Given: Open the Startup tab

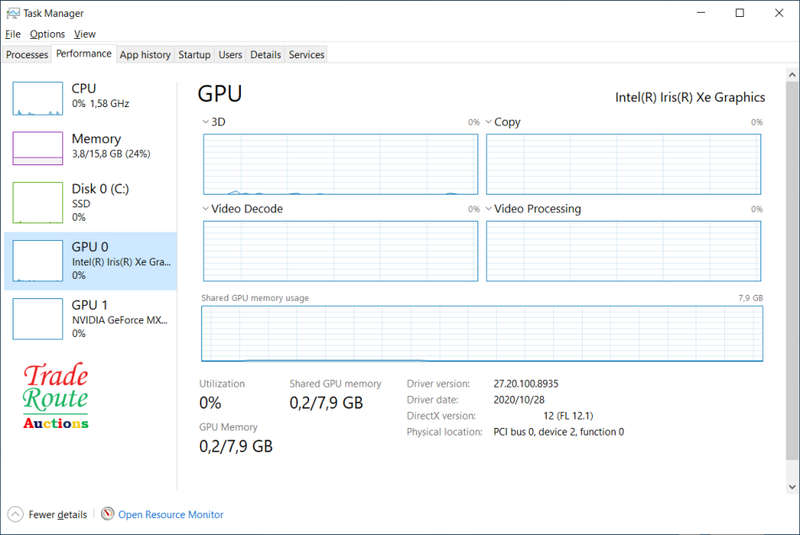Looking at the screenshot, I should 194,55.
